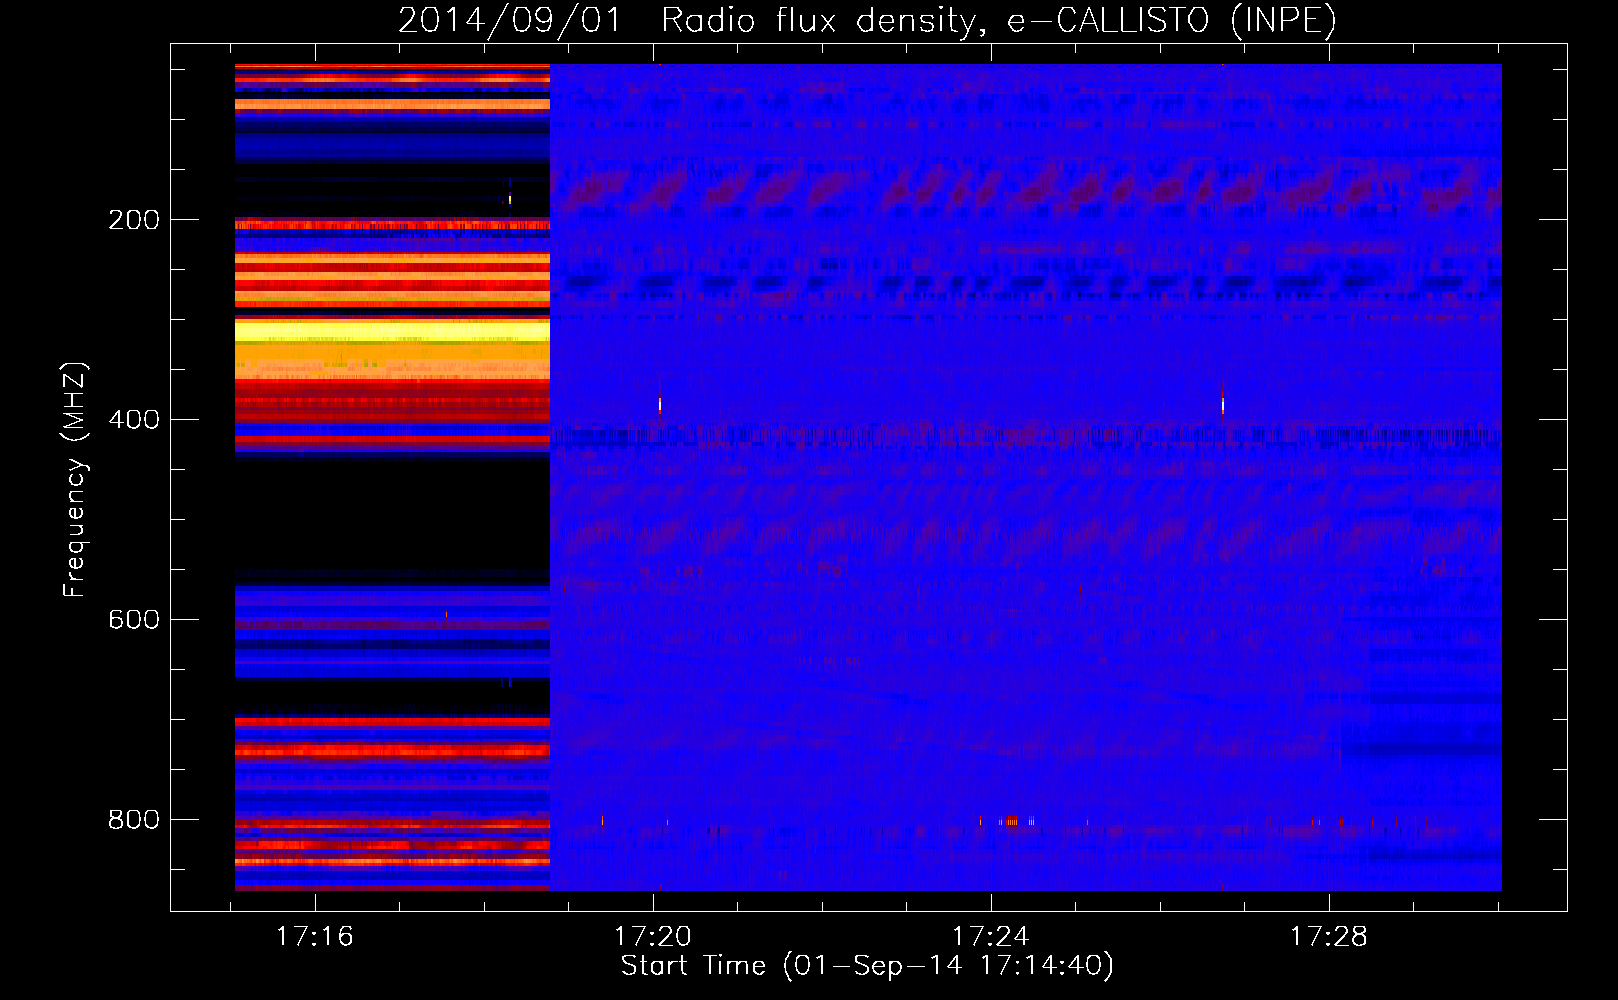Click the plot title "2014/09/01 Radio flux density, e-CALLISTO (INPE)"
The height and width of the screenshot is (1000, 1618).
point(867,20)
